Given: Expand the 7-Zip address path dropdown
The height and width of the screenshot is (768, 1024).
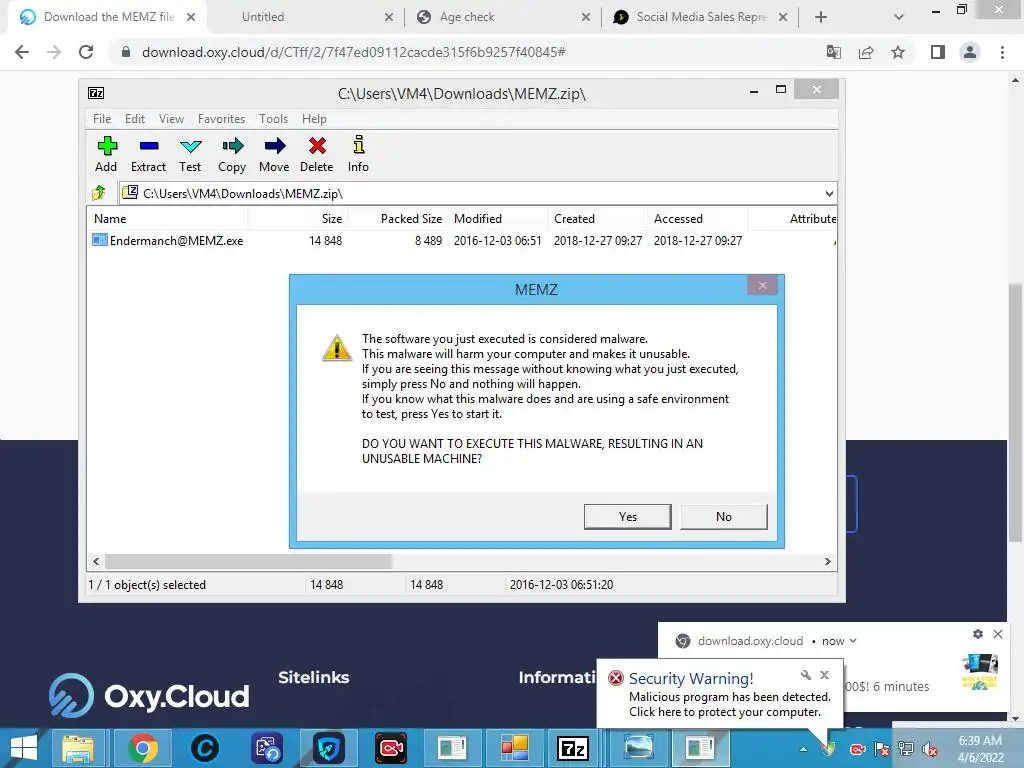Looking at the screenshot, I should tap(829, 193).
